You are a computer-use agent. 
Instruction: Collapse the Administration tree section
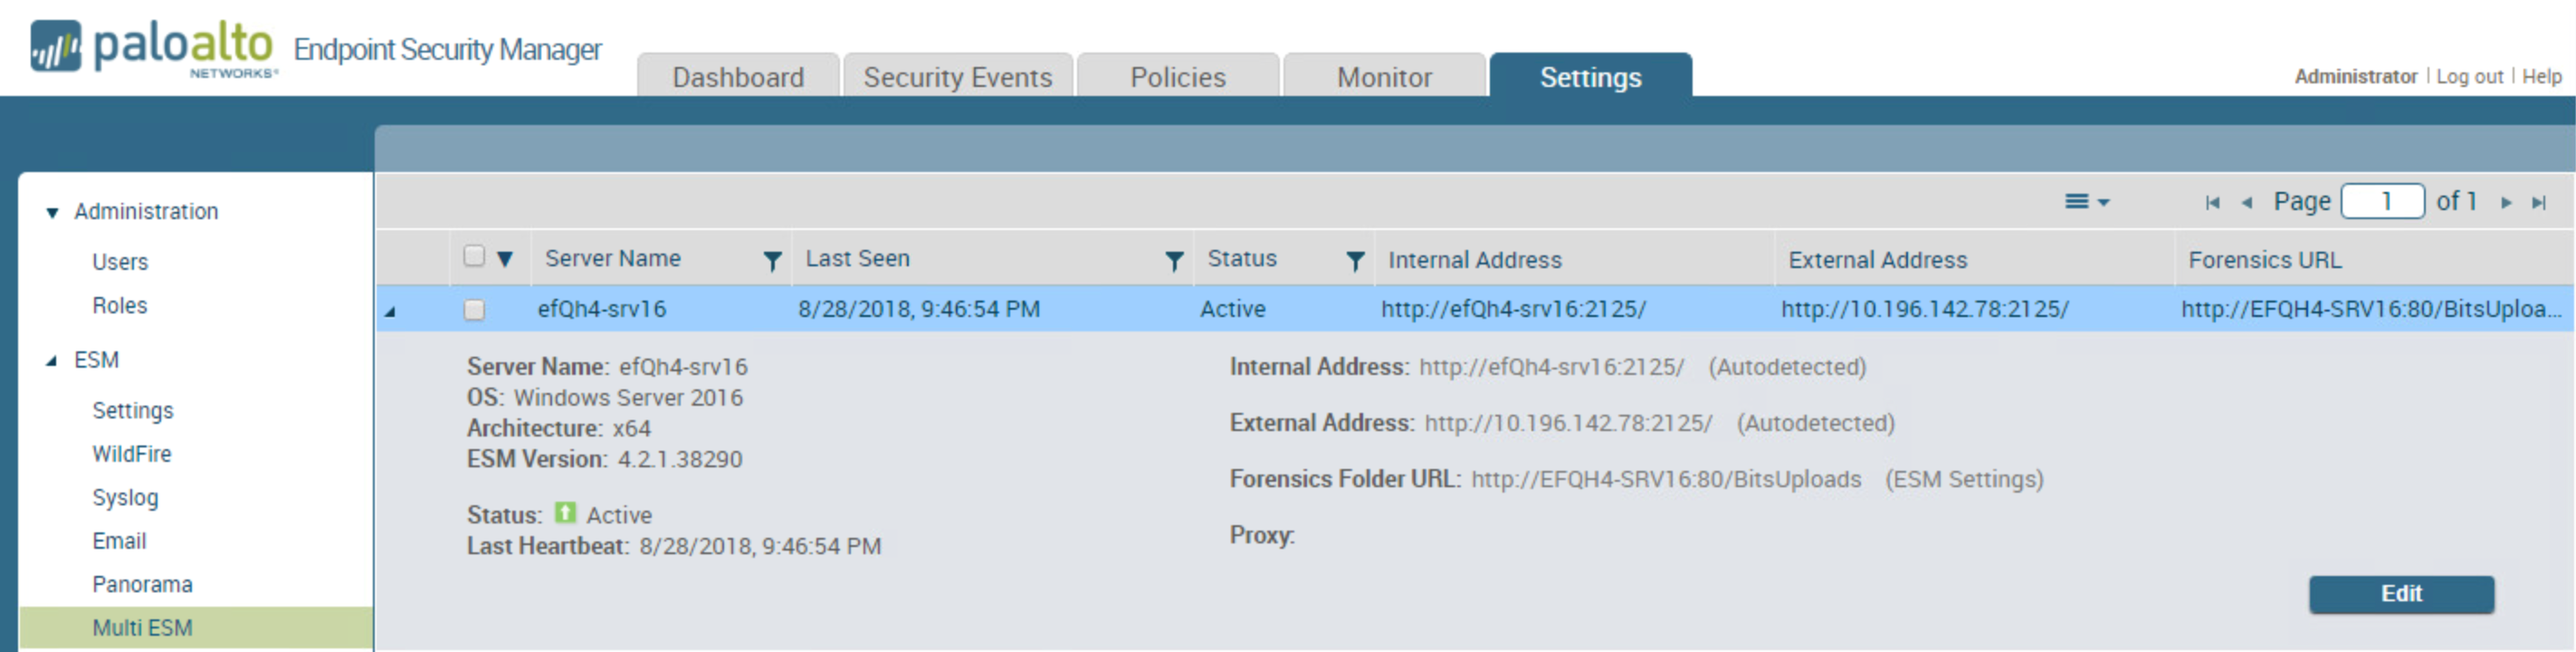[52, 212]
